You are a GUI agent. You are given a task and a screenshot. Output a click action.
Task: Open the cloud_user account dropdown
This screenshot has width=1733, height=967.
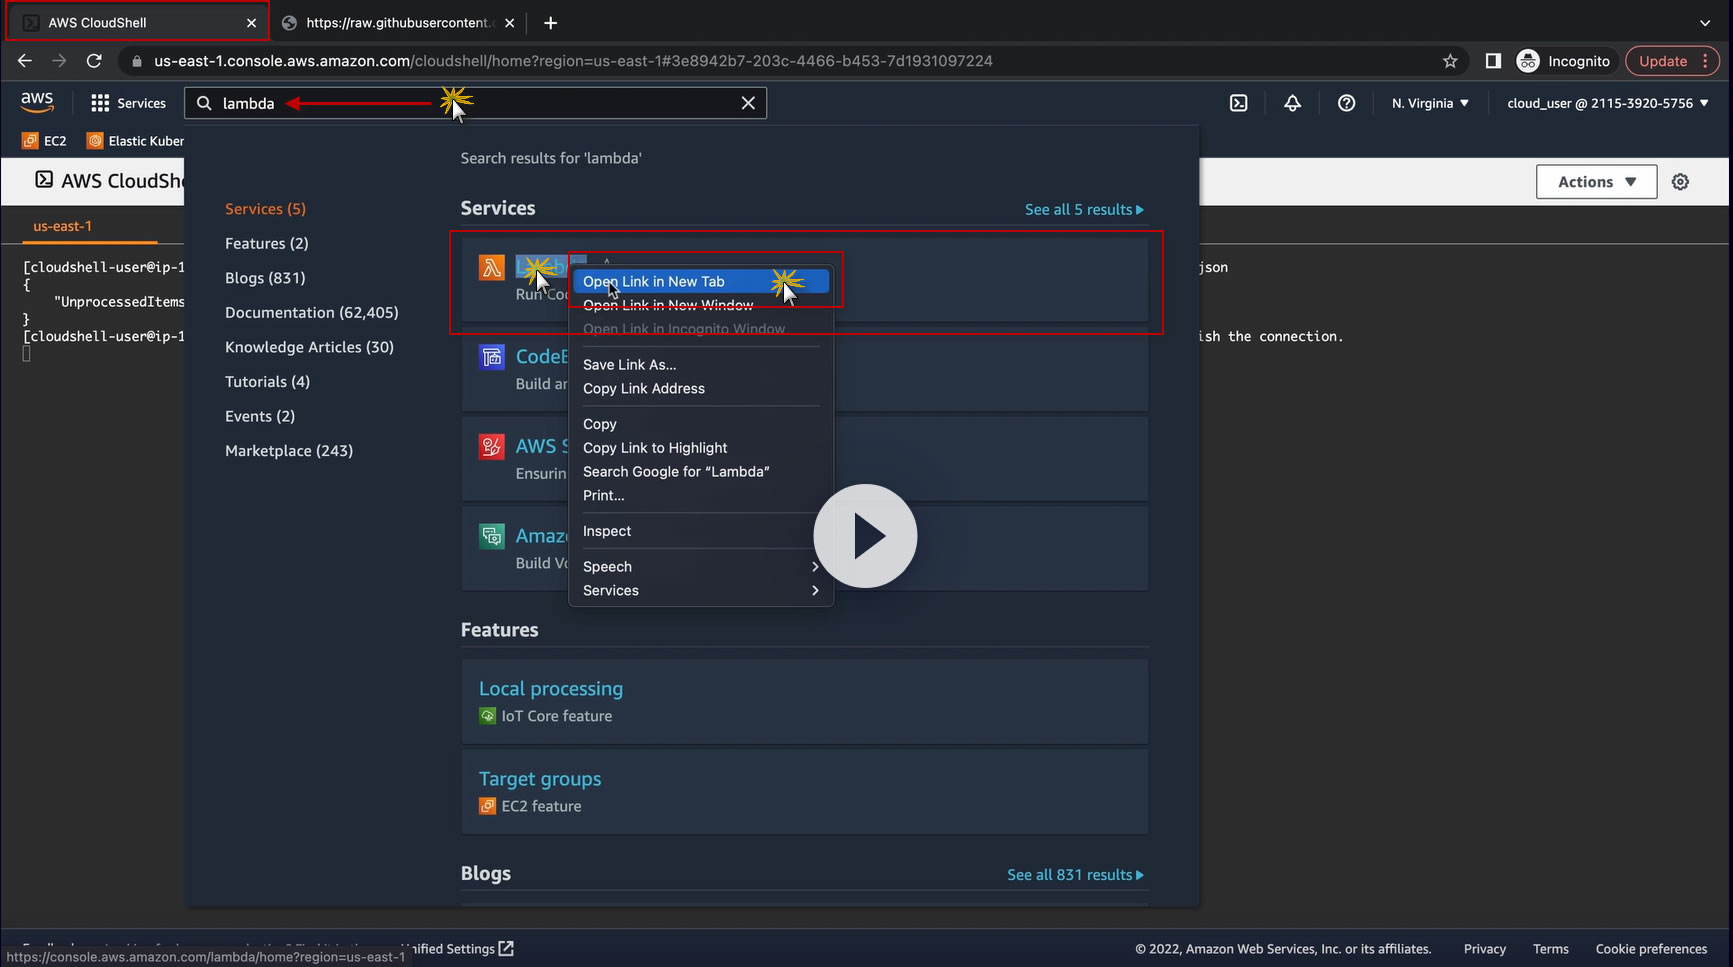coord(1607,103)
